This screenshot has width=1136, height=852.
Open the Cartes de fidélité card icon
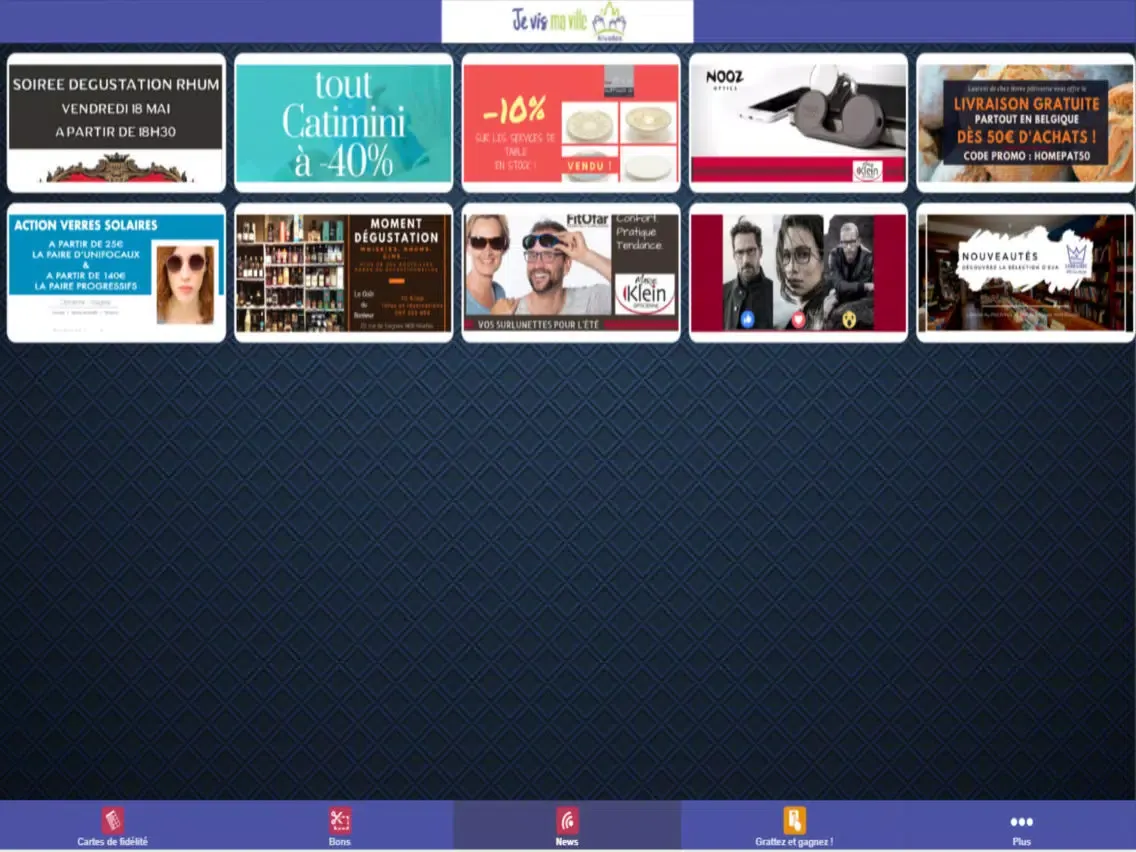pos(112,821)
